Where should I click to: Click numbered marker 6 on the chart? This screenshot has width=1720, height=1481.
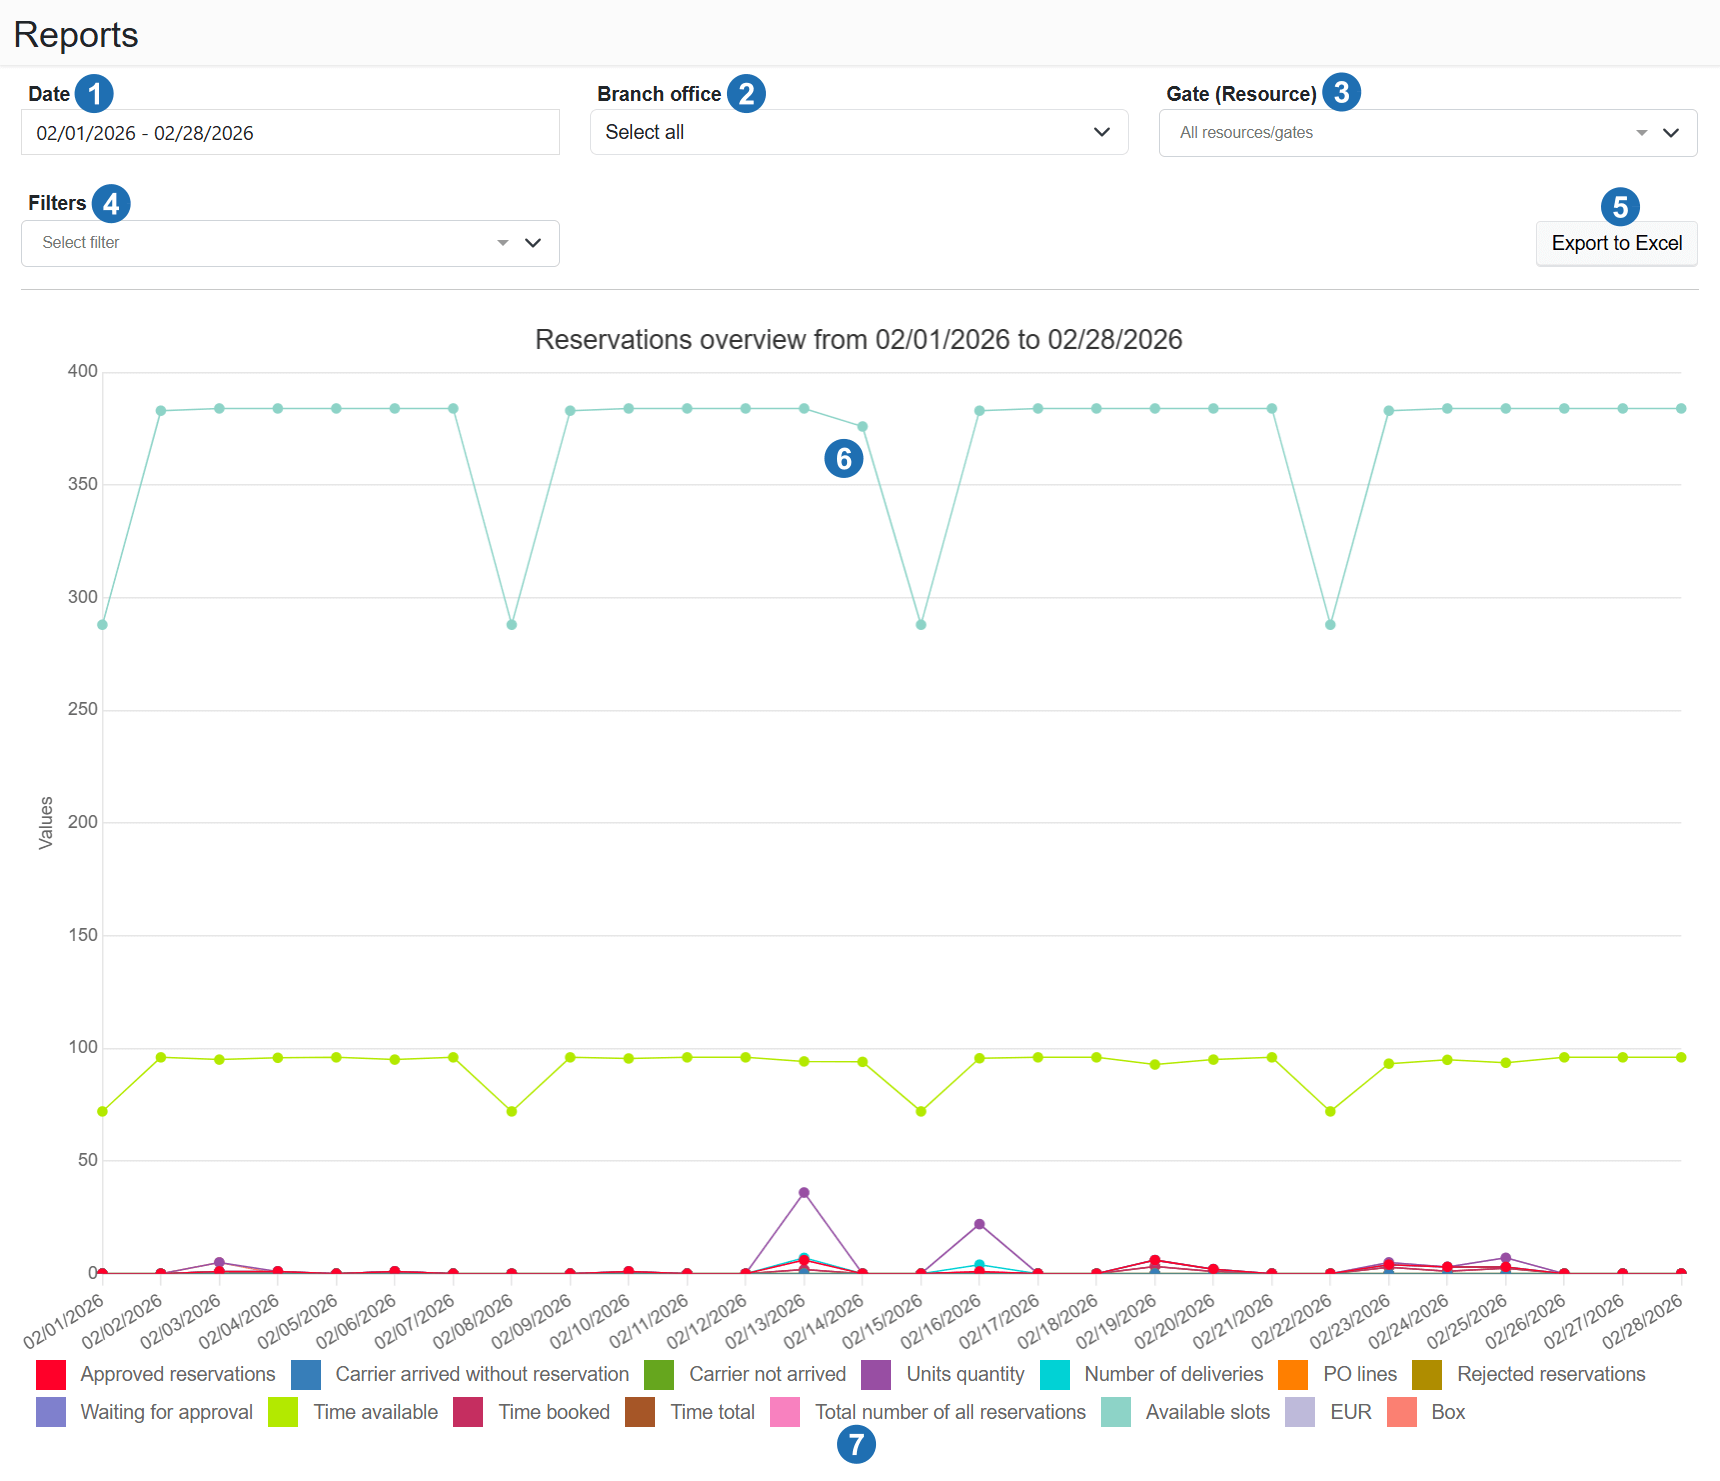(x=843, y=459)
